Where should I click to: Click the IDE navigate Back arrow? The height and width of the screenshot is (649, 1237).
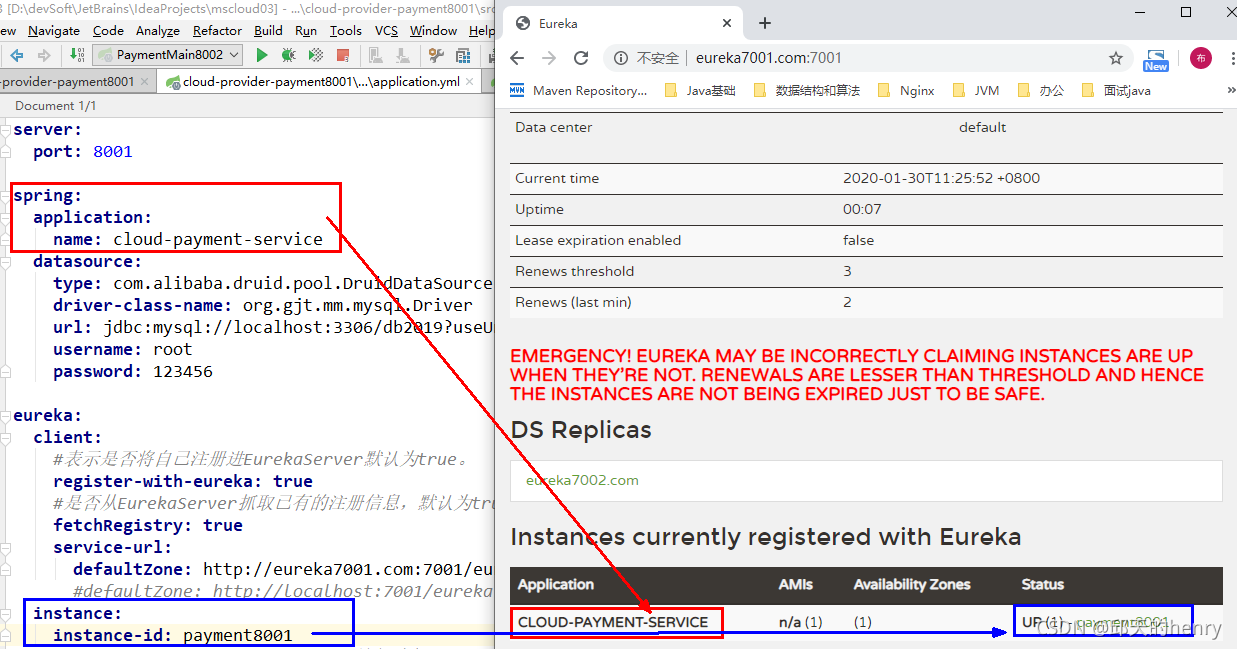16,56
